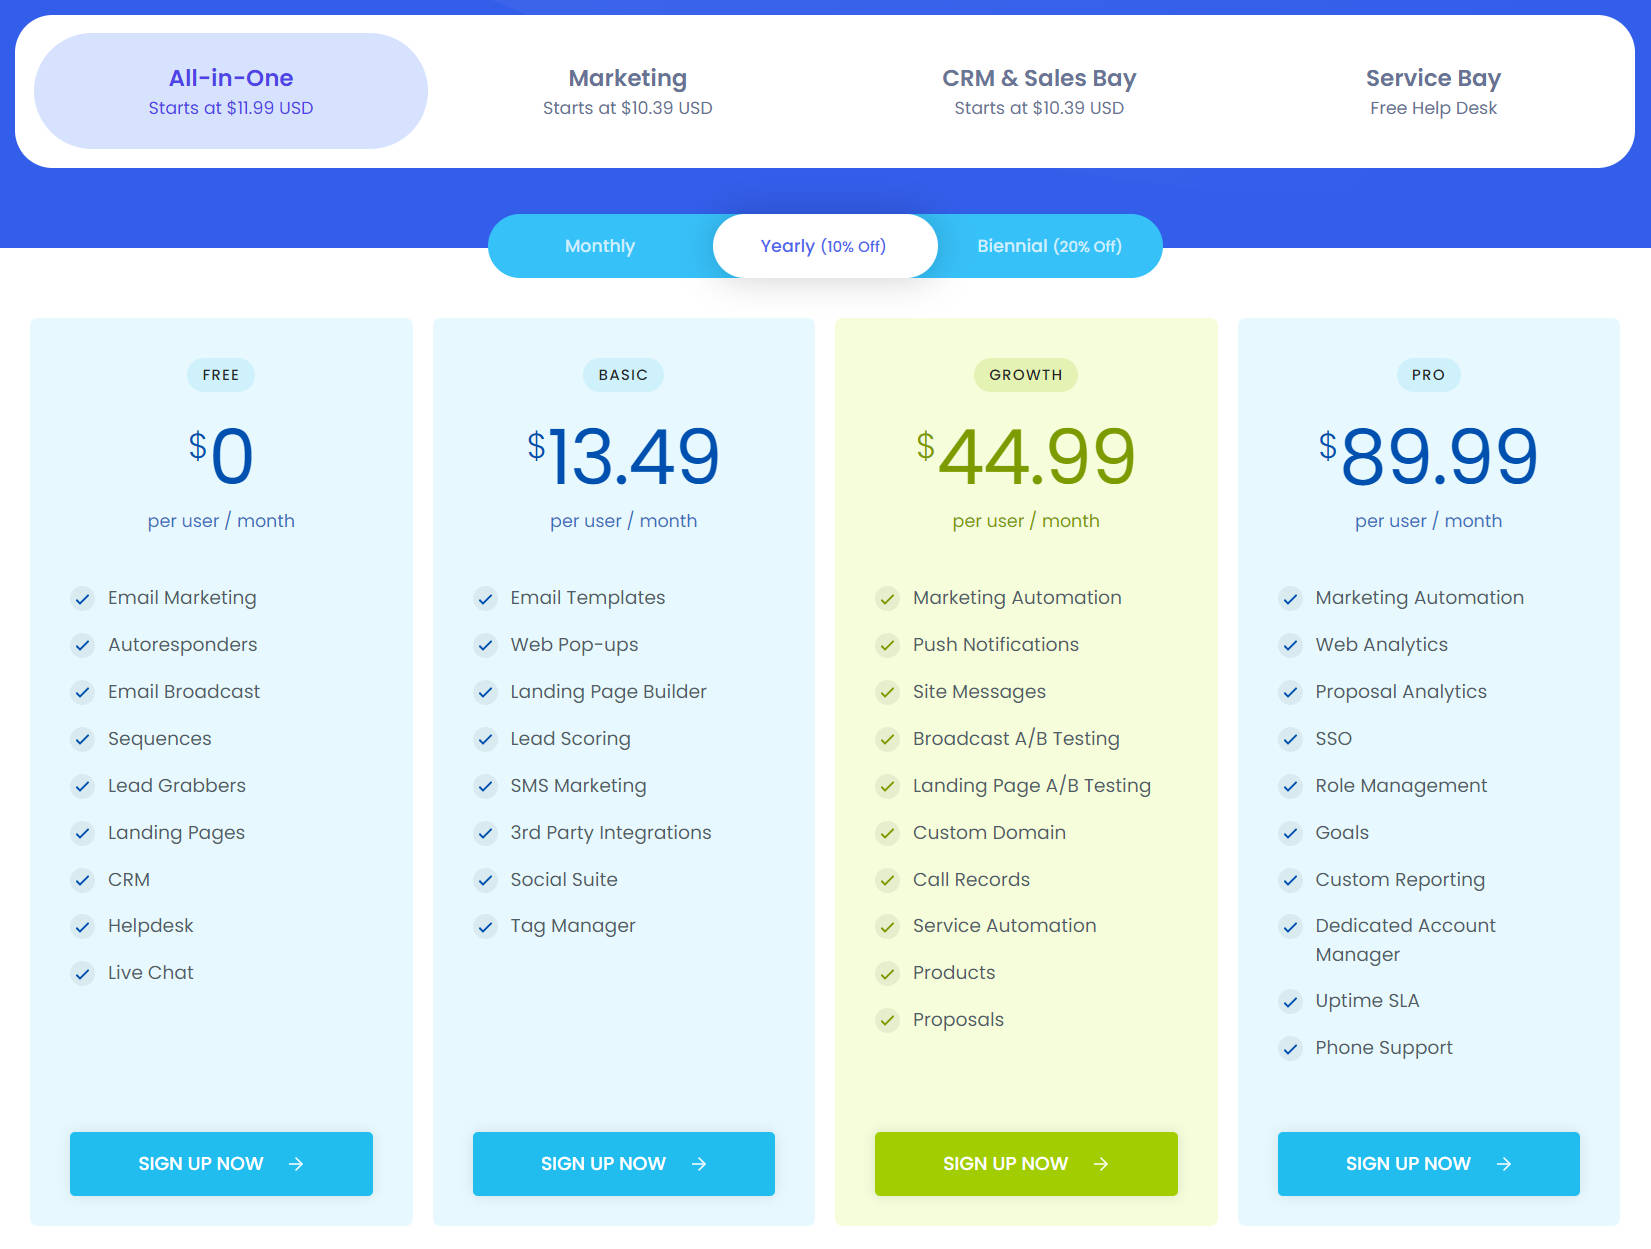Click checkmark icon next to Phone Support
This screenshot has width=1651, height=1249.
(1291, 1049)
